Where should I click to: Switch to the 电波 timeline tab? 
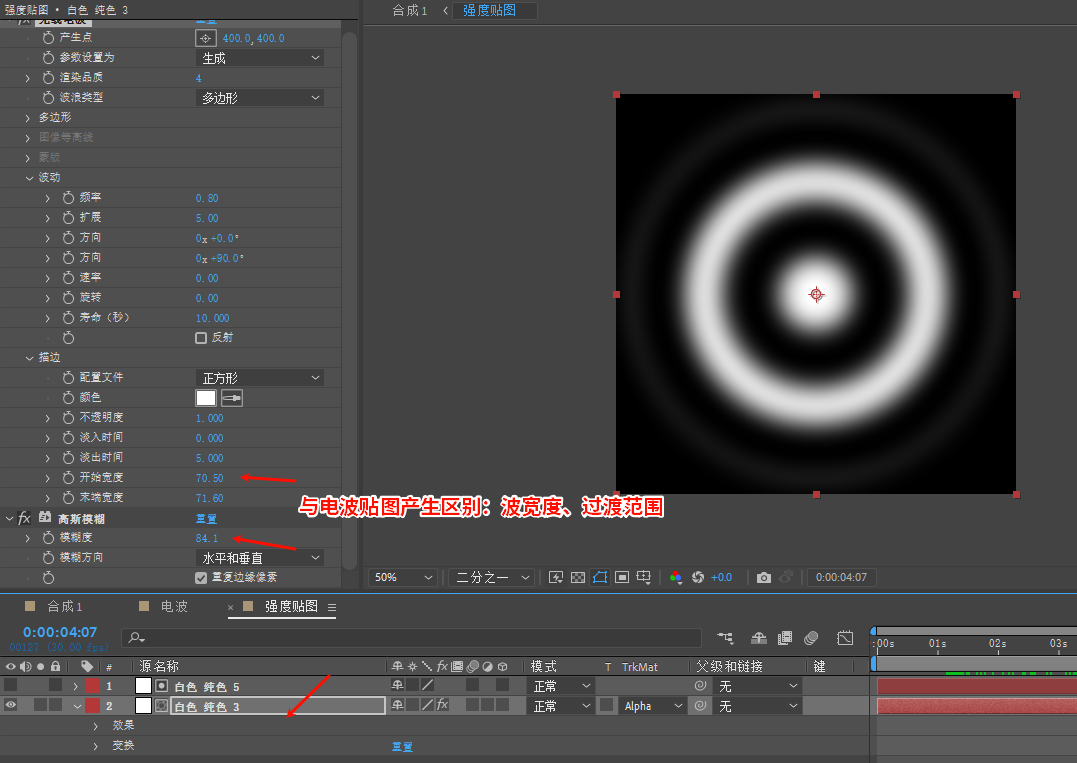(174, 606)
